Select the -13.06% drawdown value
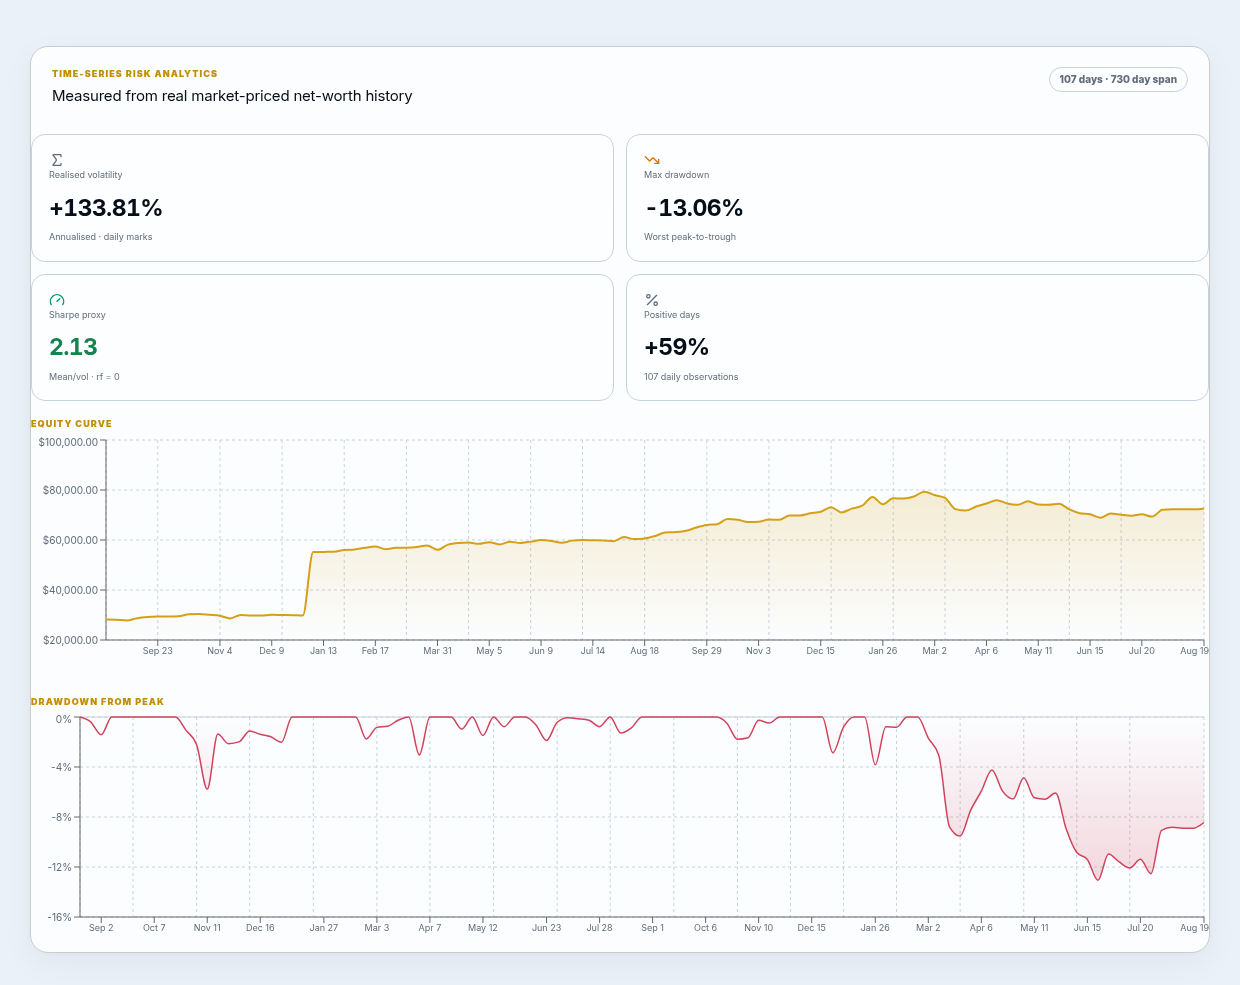1240x985 pixels. (x=694, y=208)
